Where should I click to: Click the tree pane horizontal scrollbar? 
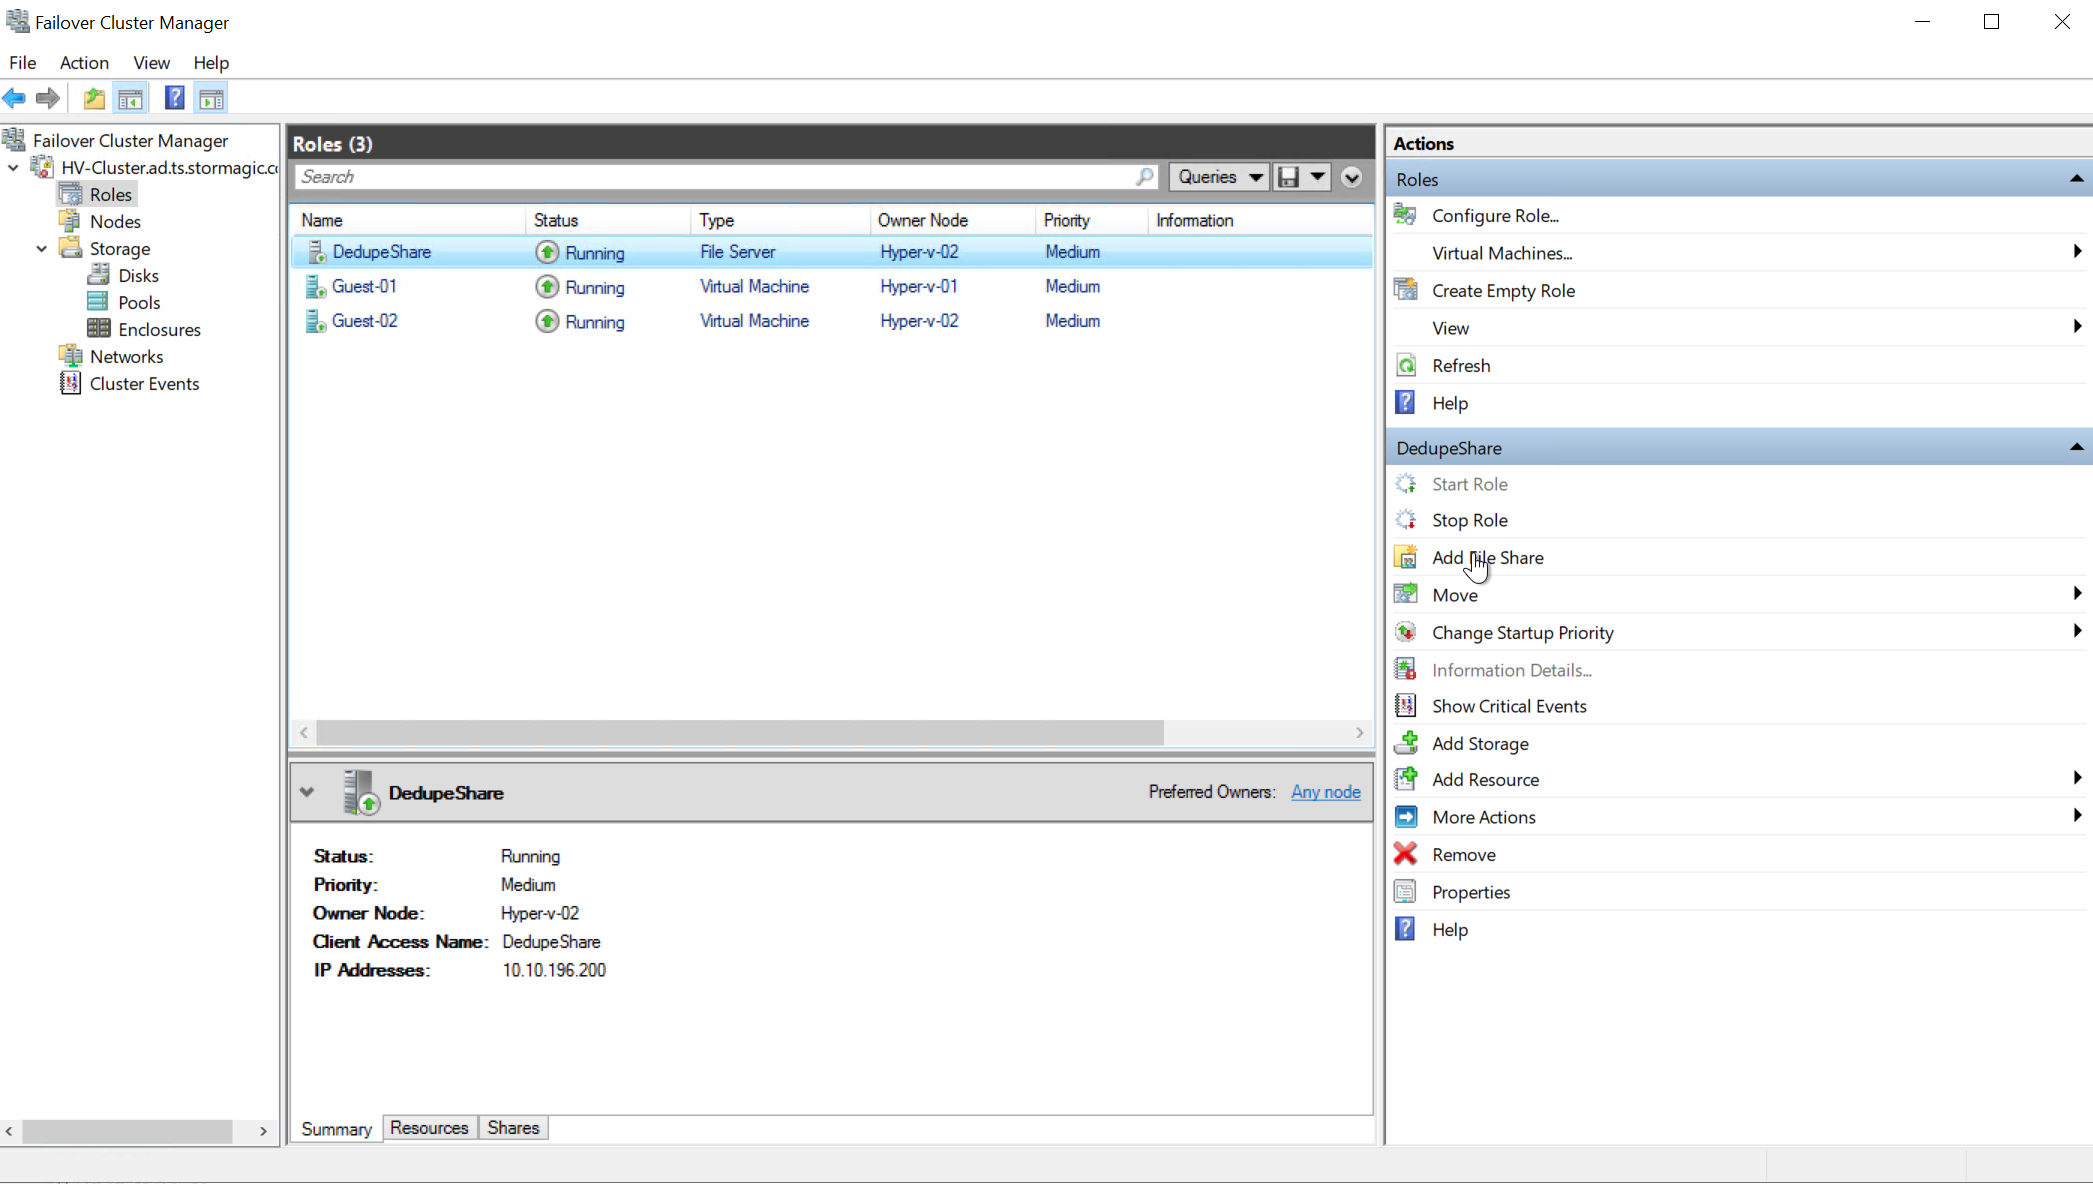tap(127, 1131)
